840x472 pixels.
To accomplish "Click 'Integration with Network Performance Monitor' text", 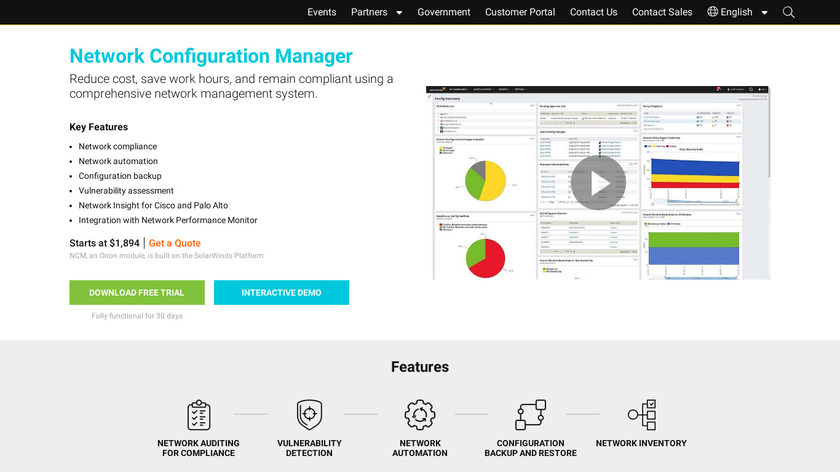I will 168,220.
